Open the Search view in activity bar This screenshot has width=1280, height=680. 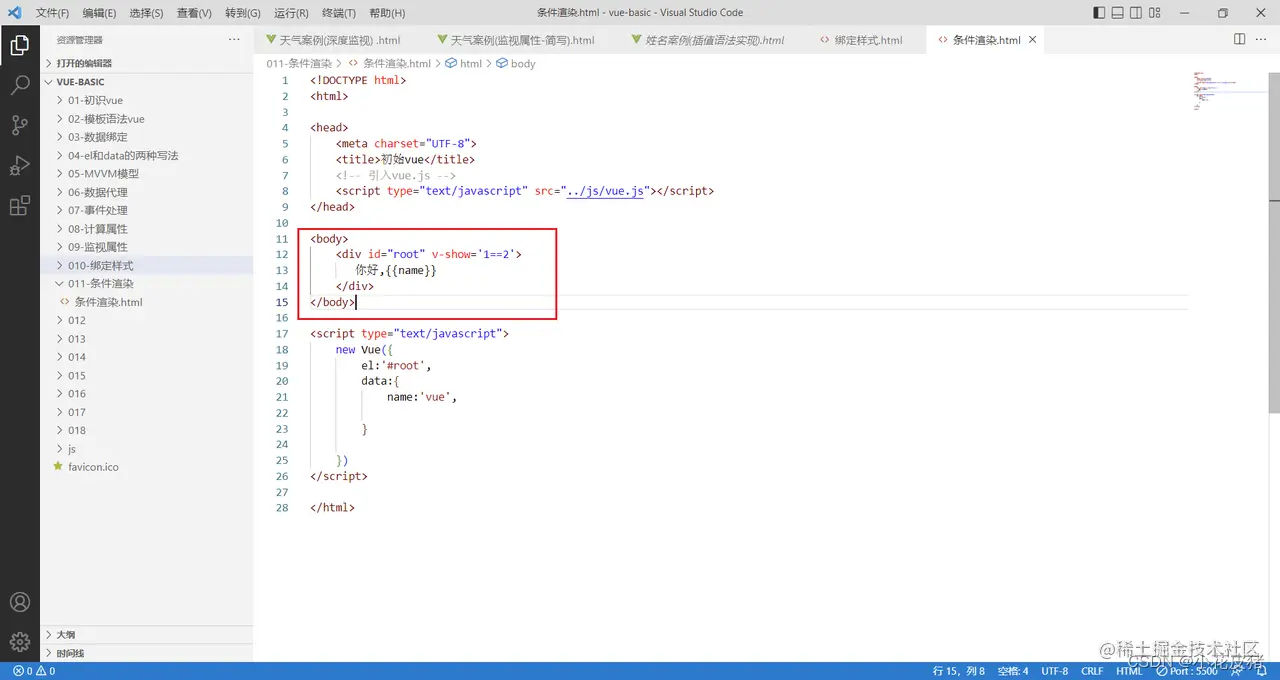click(19, 85)
